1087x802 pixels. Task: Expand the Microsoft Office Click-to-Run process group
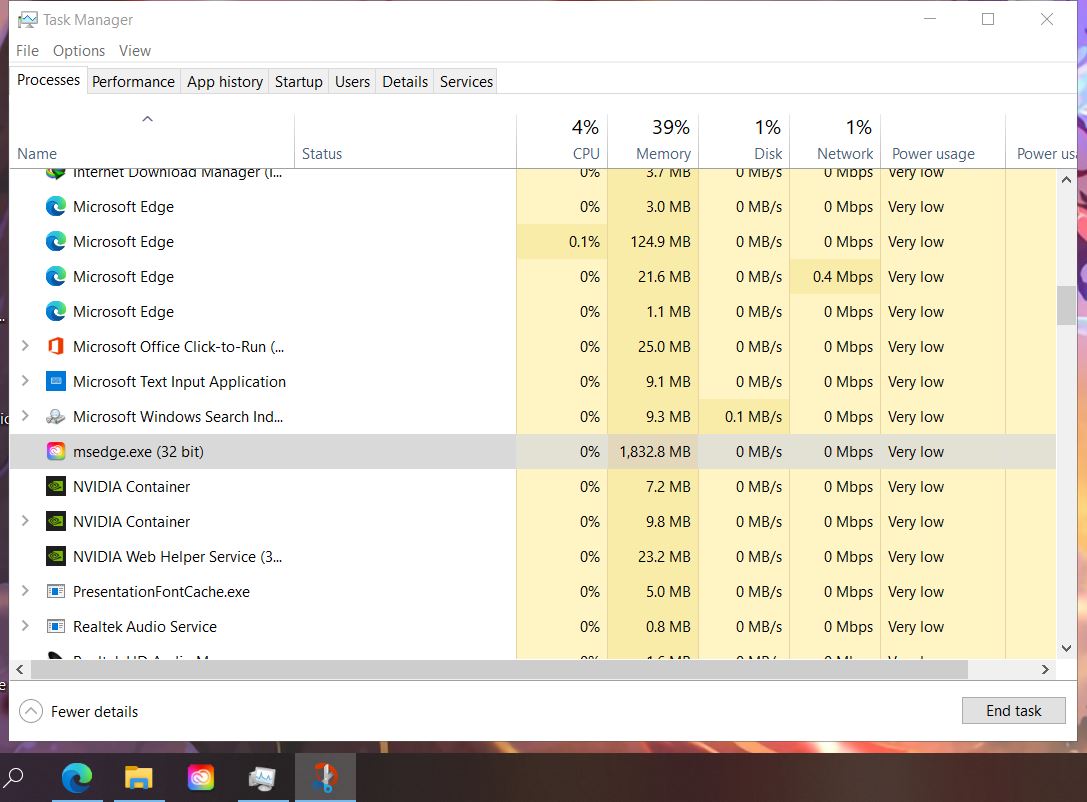pyautogui.click(x=25, y=347)
